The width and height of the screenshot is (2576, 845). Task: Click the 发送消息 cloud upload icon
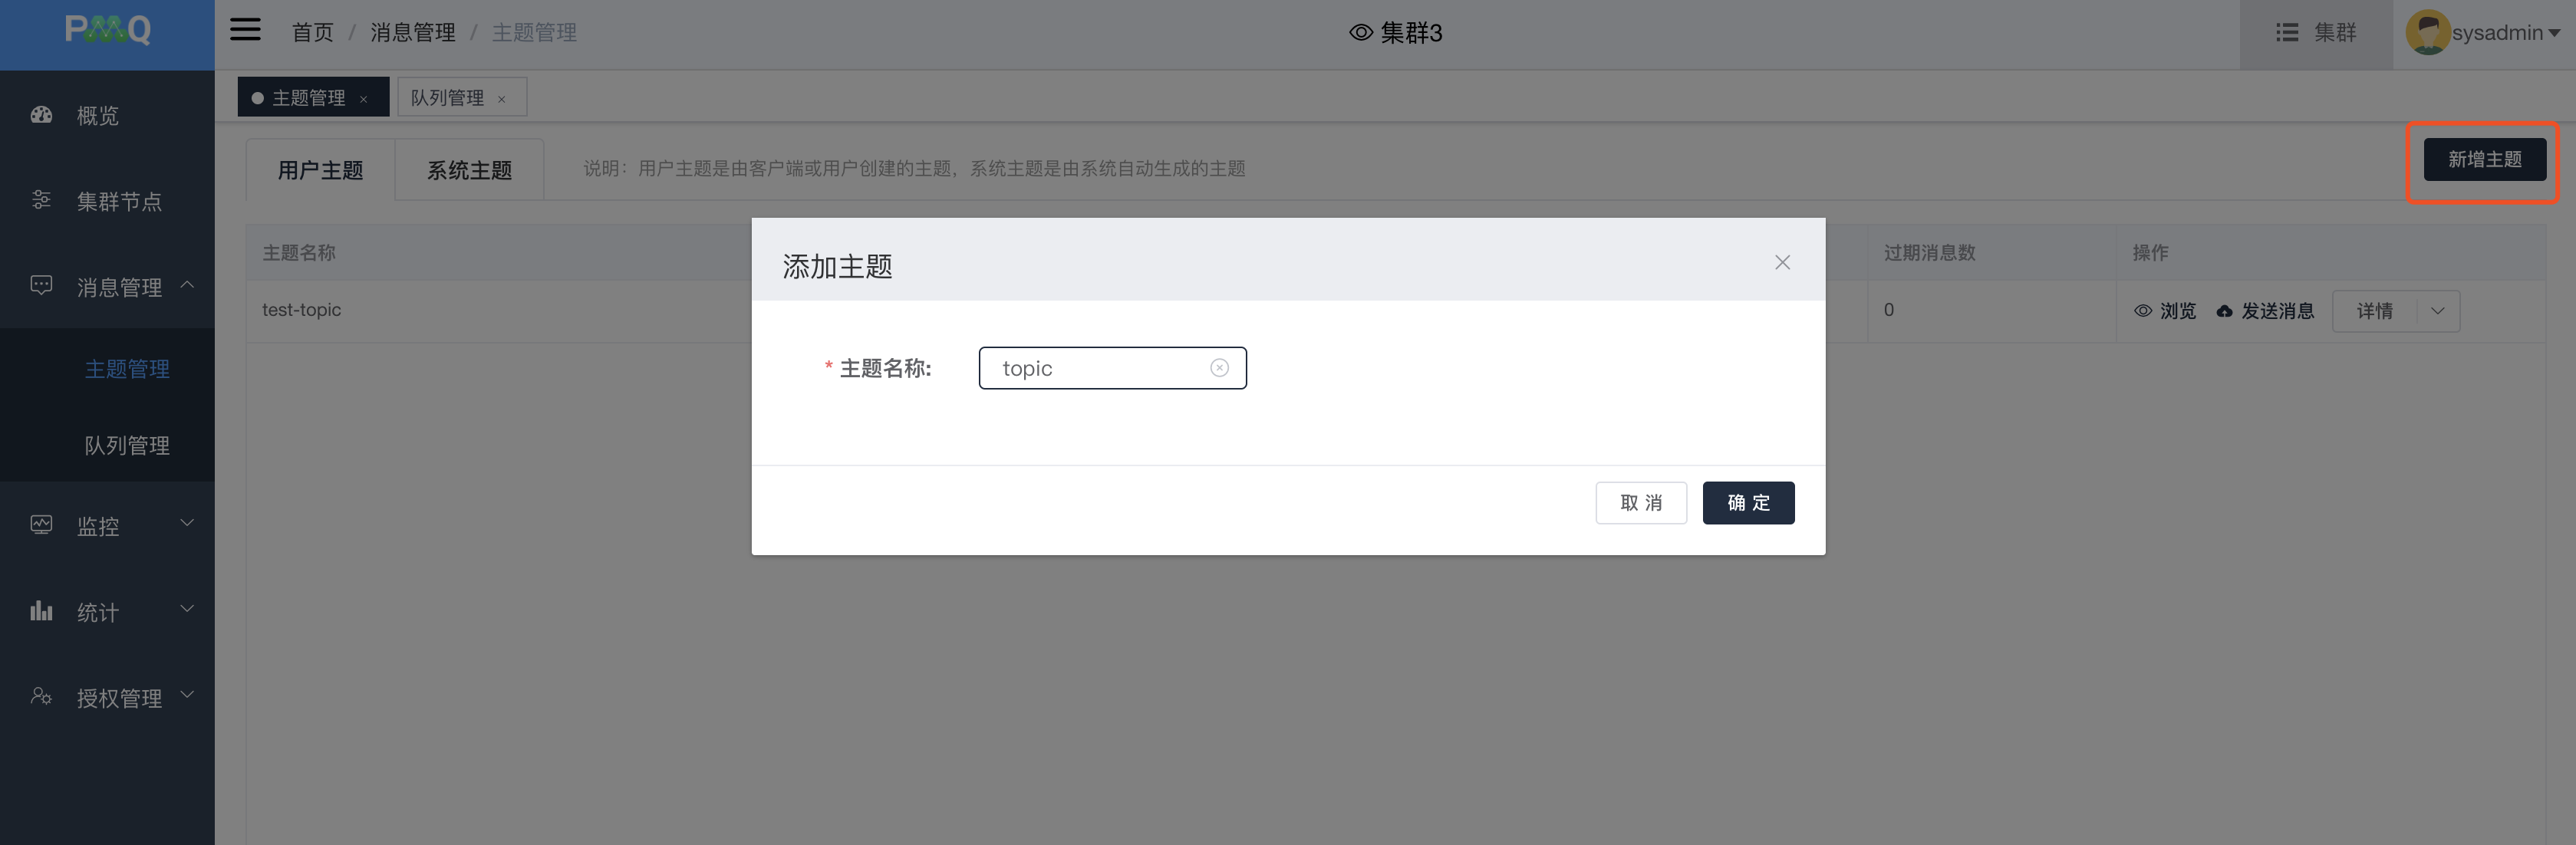coord(2224,311)
